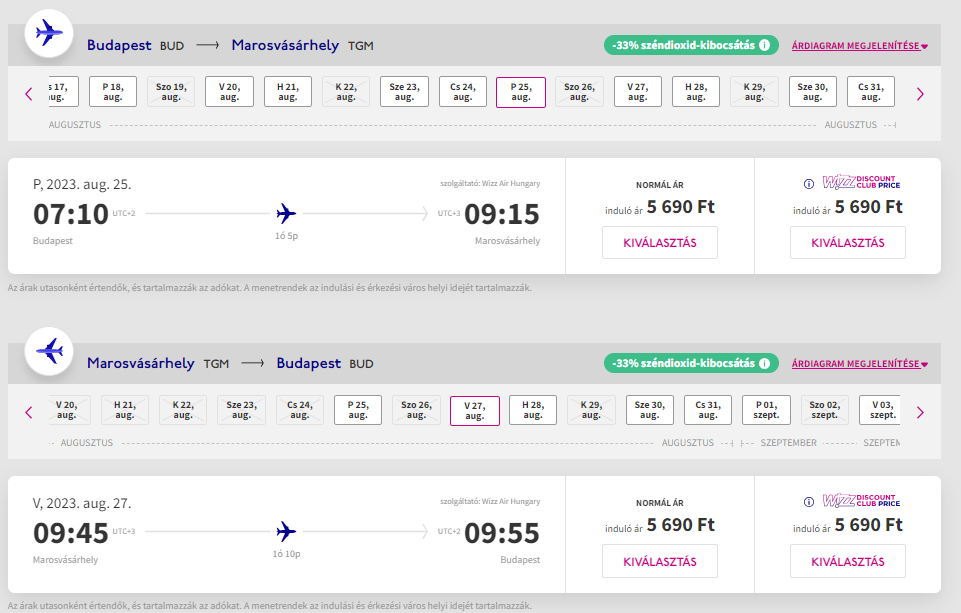961x613 pixels.
Task: Show earlier outbound dates with left arrow
Action: [x=28, y=93]
